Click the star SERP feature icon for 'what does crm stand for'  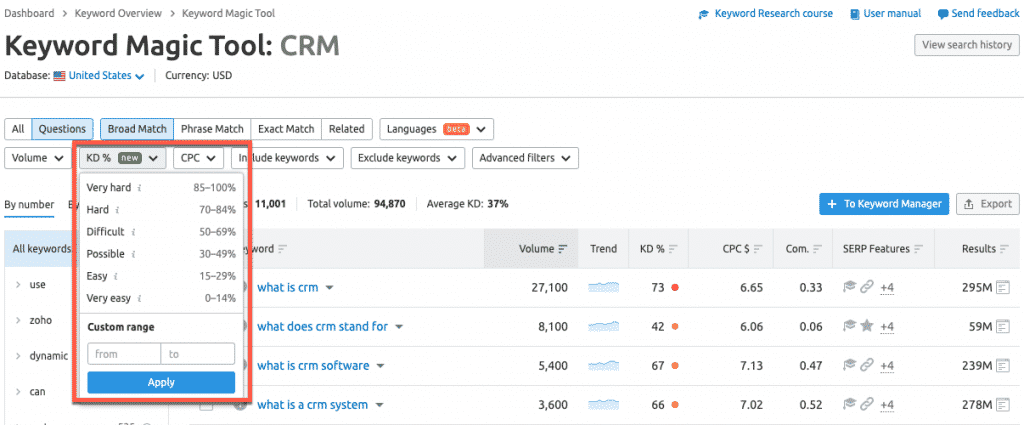click(x=867, y=327)
